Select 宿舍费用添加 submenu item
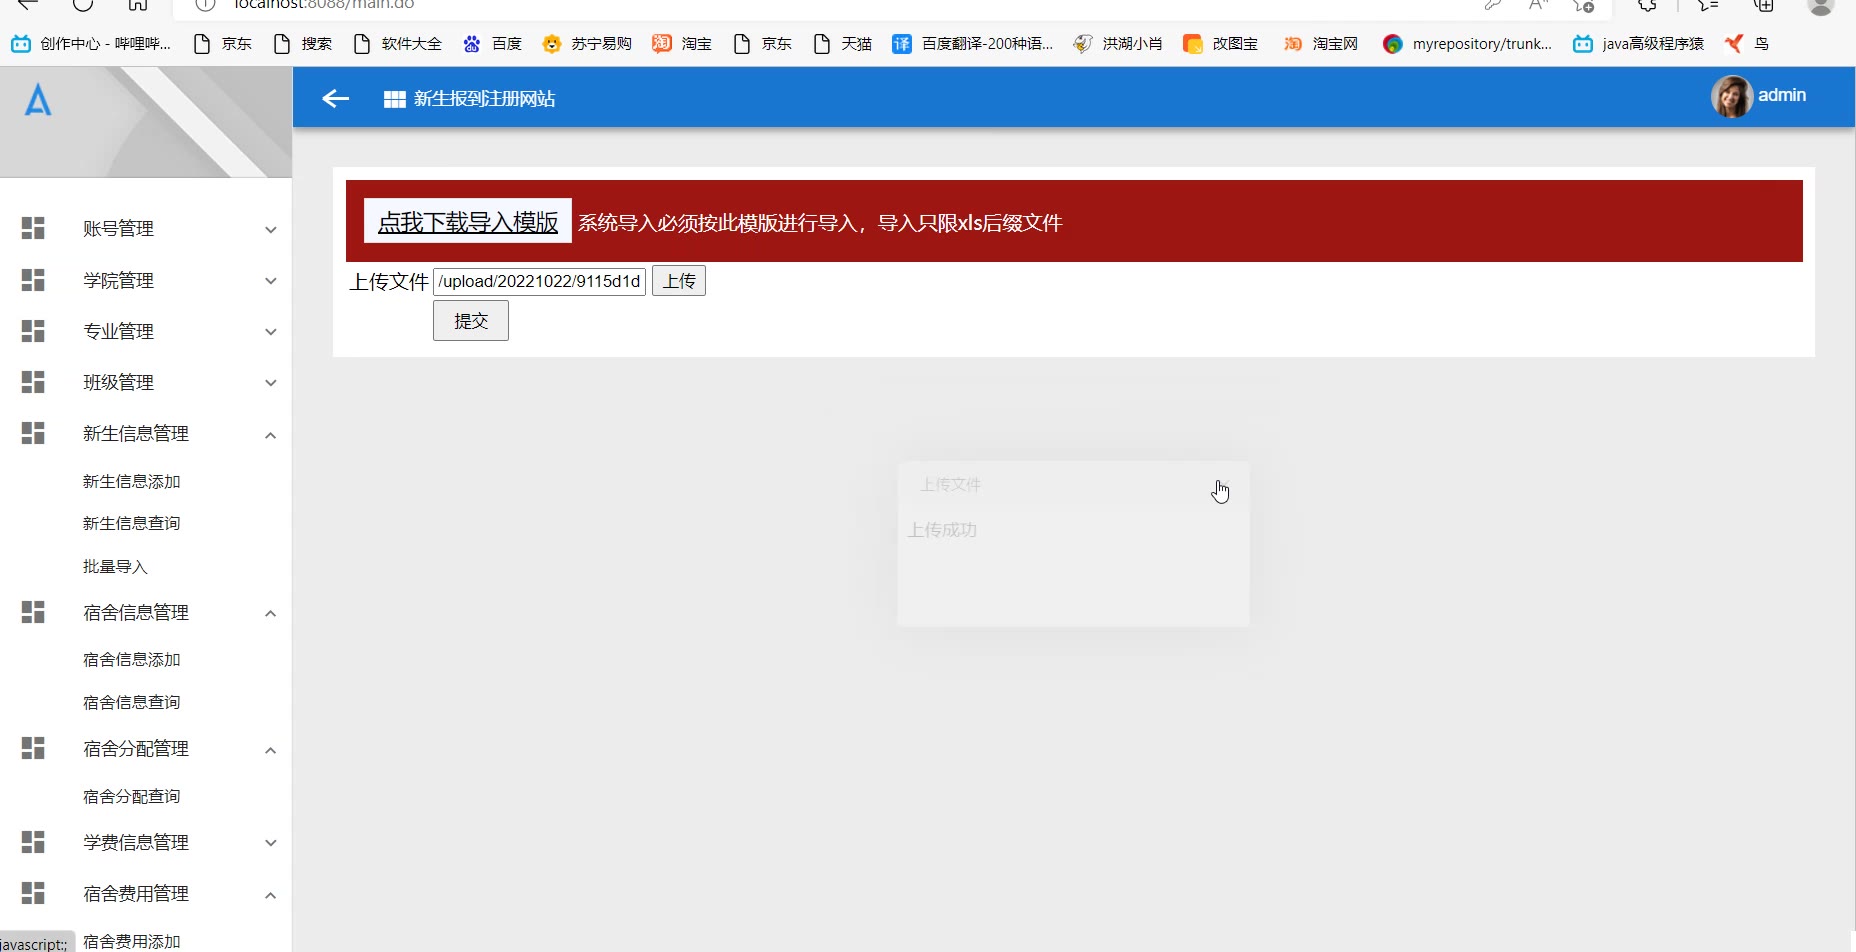Viewport: 1856px width, 952px height. point(131,941)
